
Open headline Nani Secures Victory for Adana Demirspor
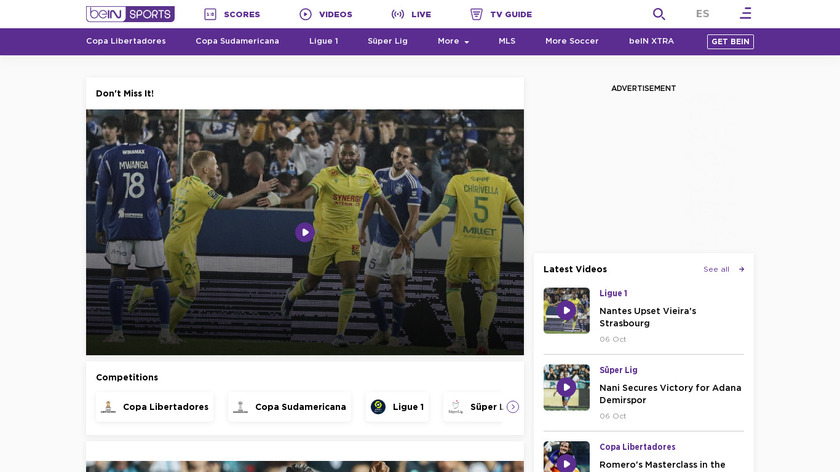pyautogui.click(x=670, y=394)
